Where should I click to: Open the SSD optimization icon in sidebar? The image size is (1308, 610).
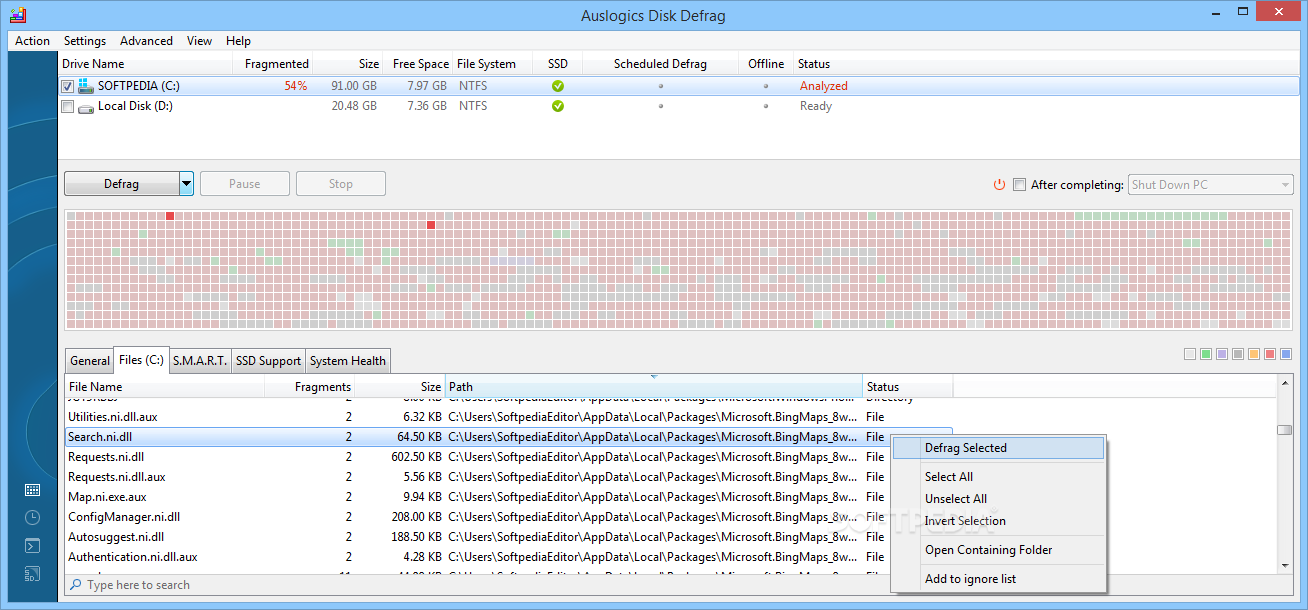(x=32, y=574)
